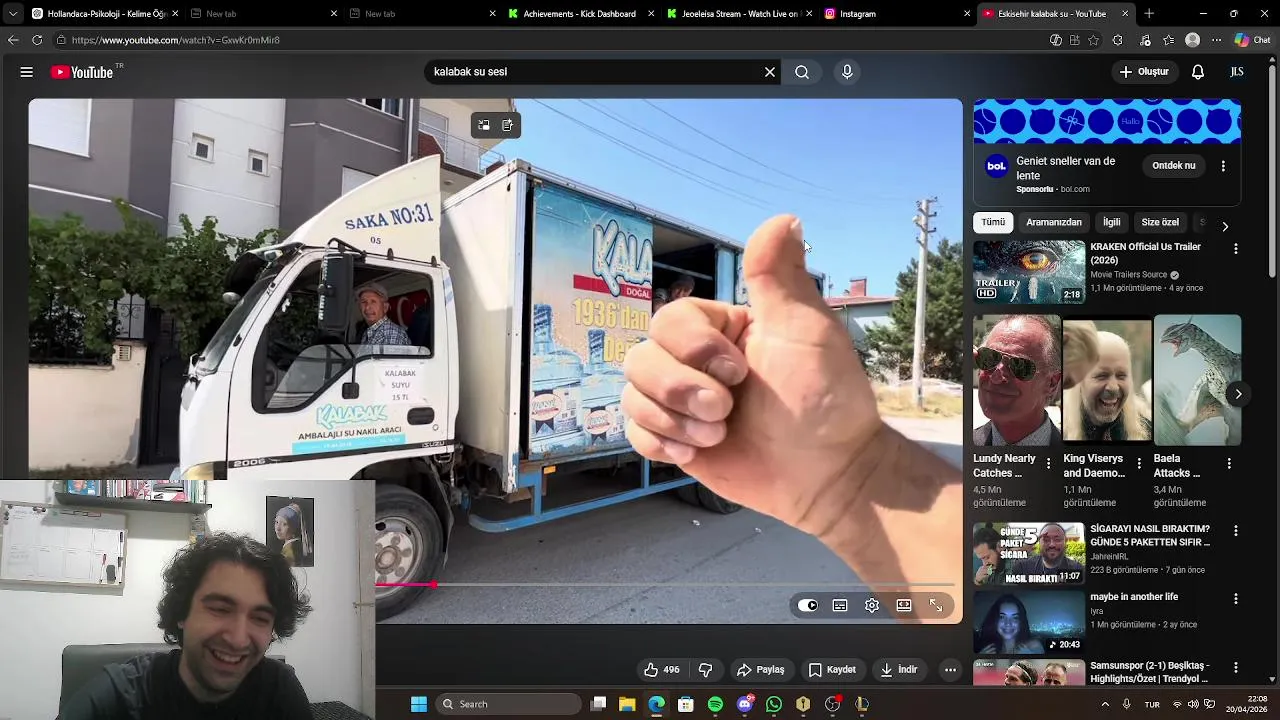Open the JLS account avatar menu

[1237, 72]
